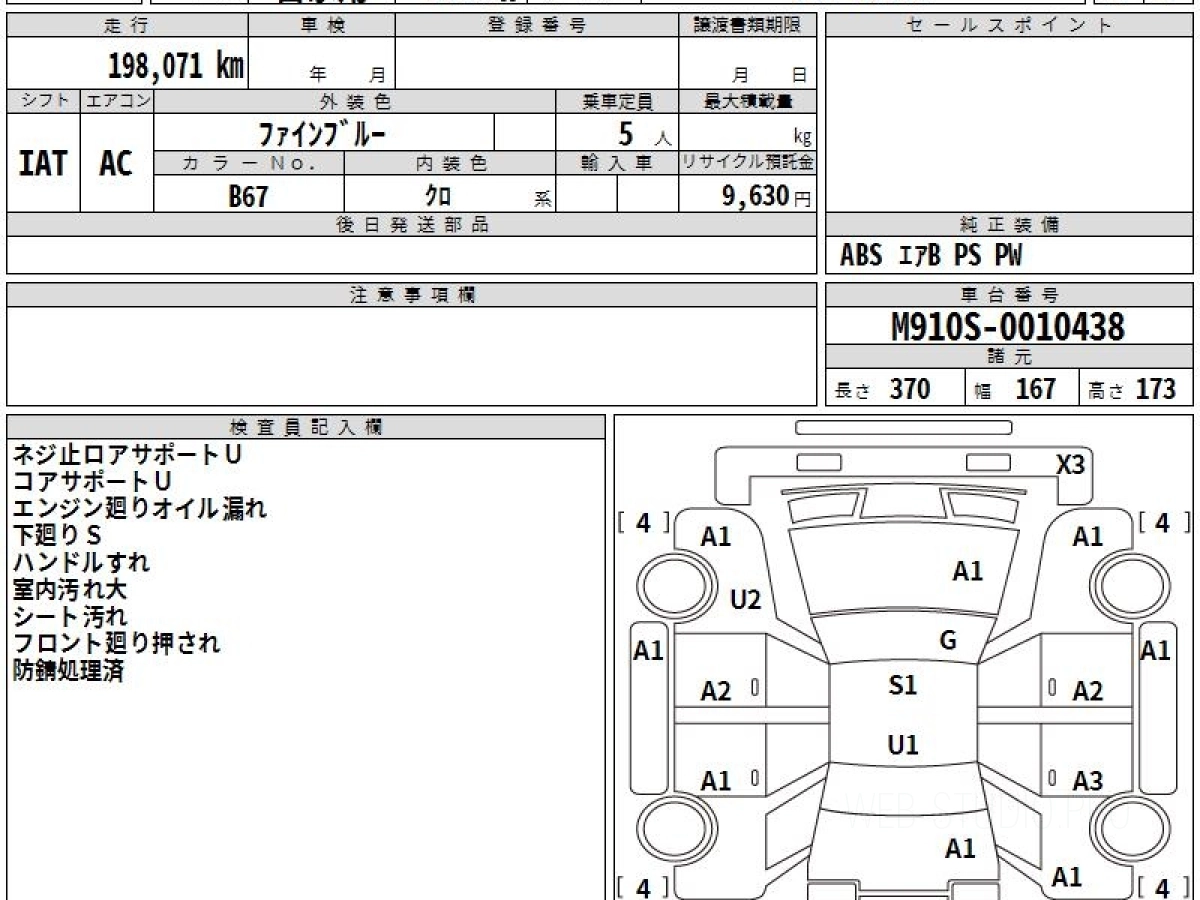Select the 走行 column header
This screenshot has width=1200, height=900.
[126, 26]
